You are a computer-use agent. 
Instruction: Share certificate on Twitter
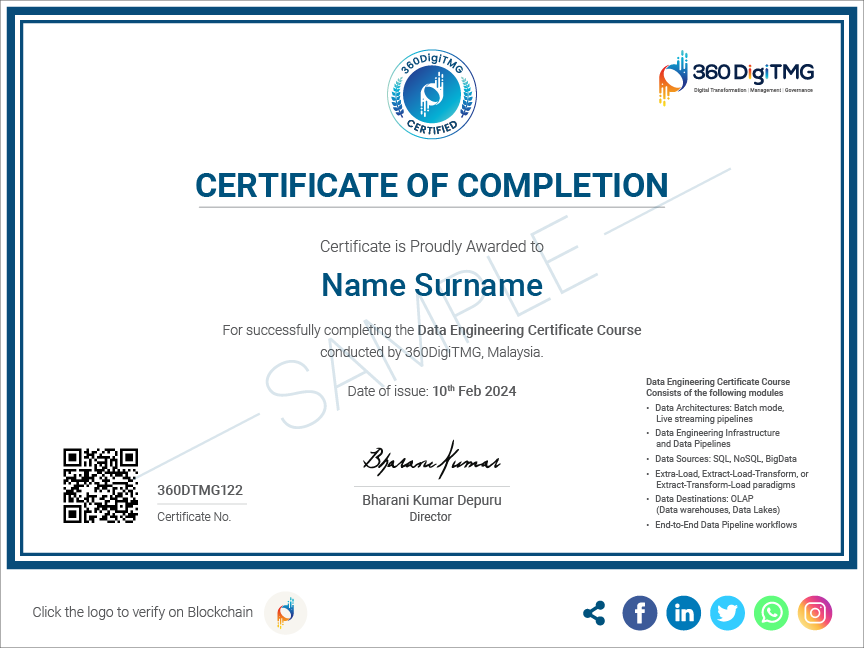tap(727, 613)
